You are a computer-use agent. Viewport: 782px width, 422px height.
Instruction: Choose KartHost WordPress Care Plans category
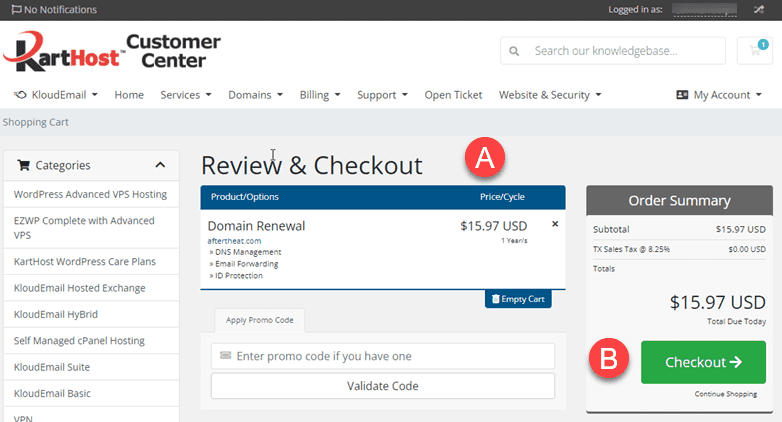click(91, 261)
